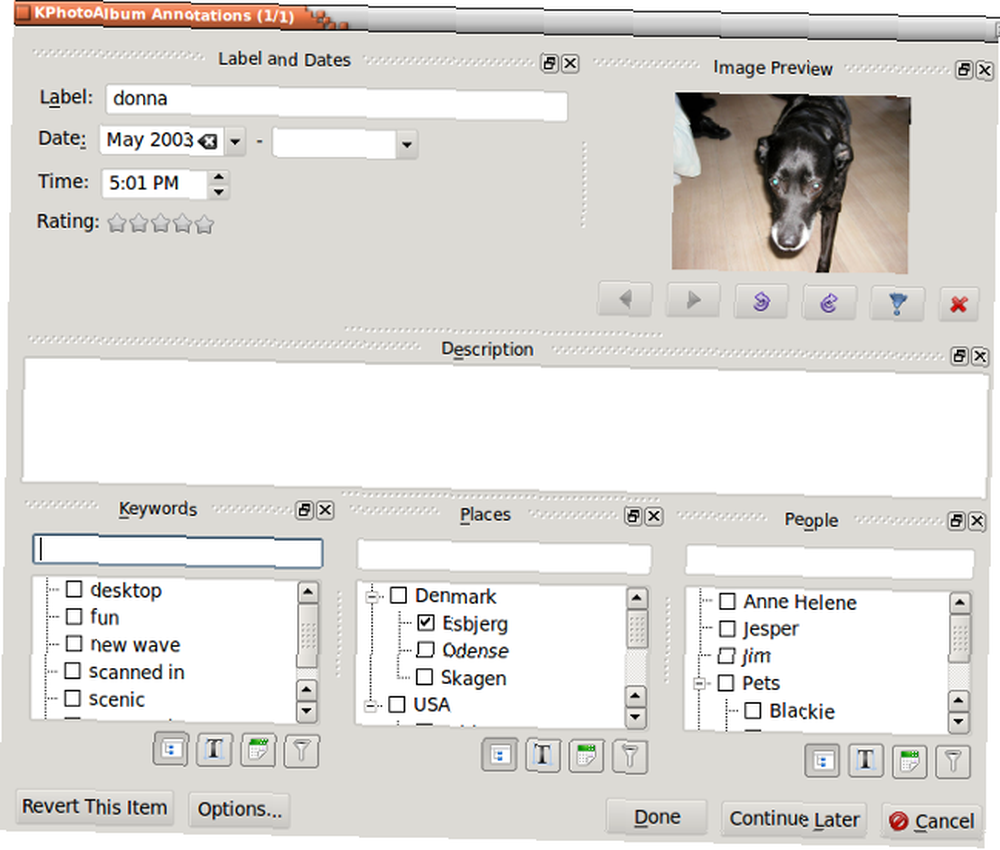Collapse the Pets tree node
Viewport: 1000px width, 850px height.
click(x=700, y=684)
